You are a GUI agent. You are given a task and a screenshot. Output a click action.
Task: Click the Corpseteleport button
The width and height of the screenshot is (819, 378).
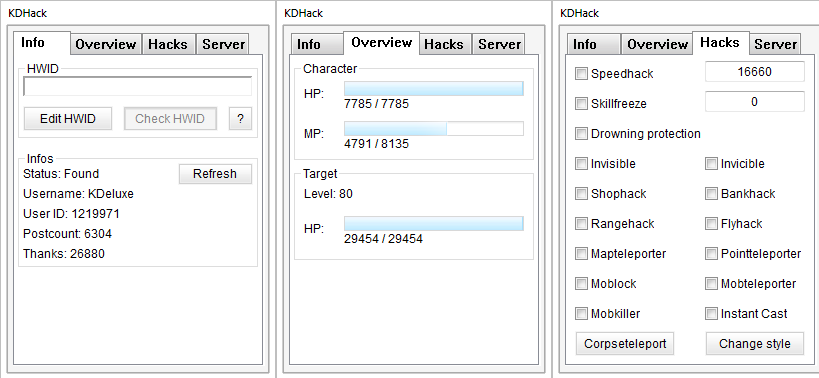pos(625,344)
